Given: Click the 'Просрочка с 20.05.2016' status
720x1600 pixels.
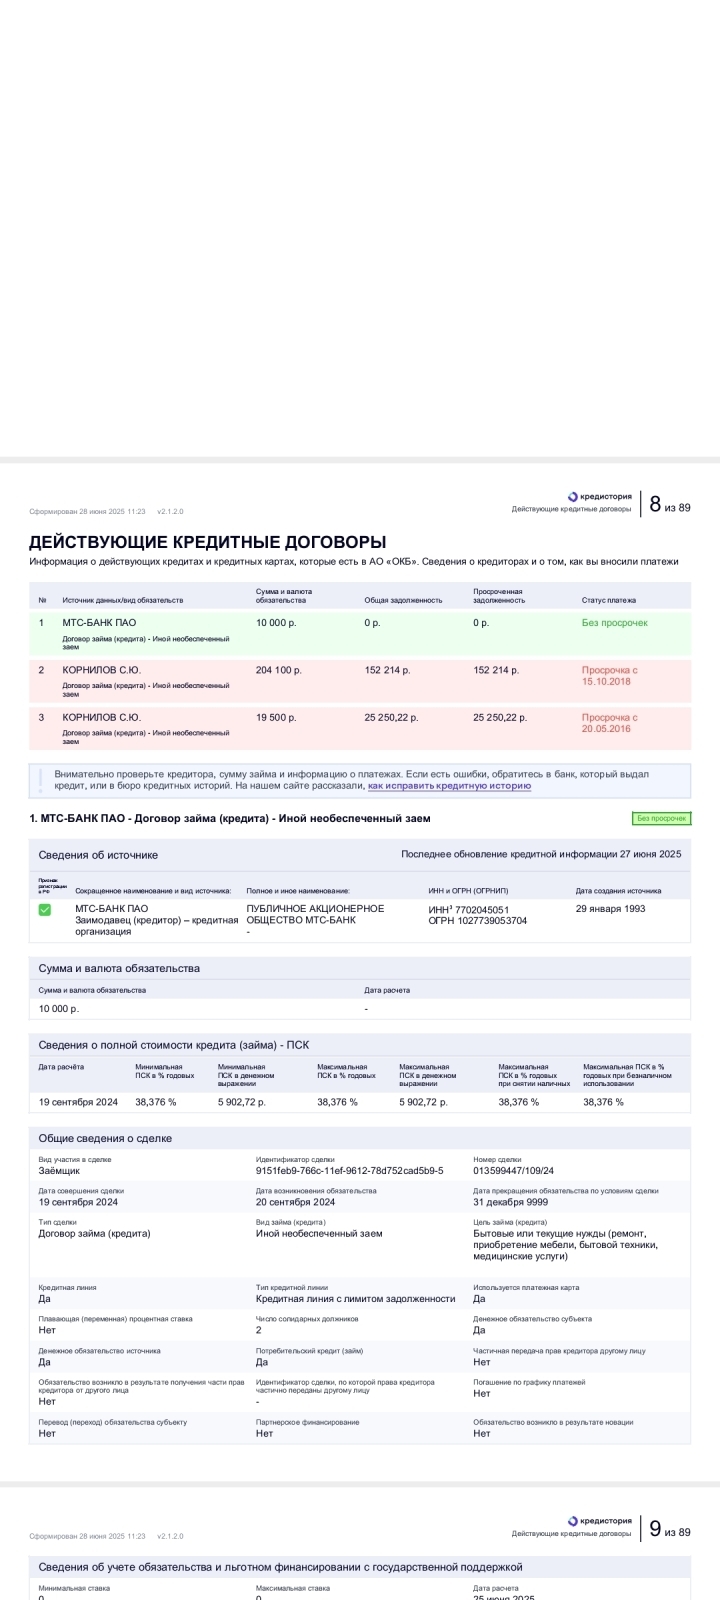Looking at the screenshot, I should pyautogui.click(x=609, y=723).
